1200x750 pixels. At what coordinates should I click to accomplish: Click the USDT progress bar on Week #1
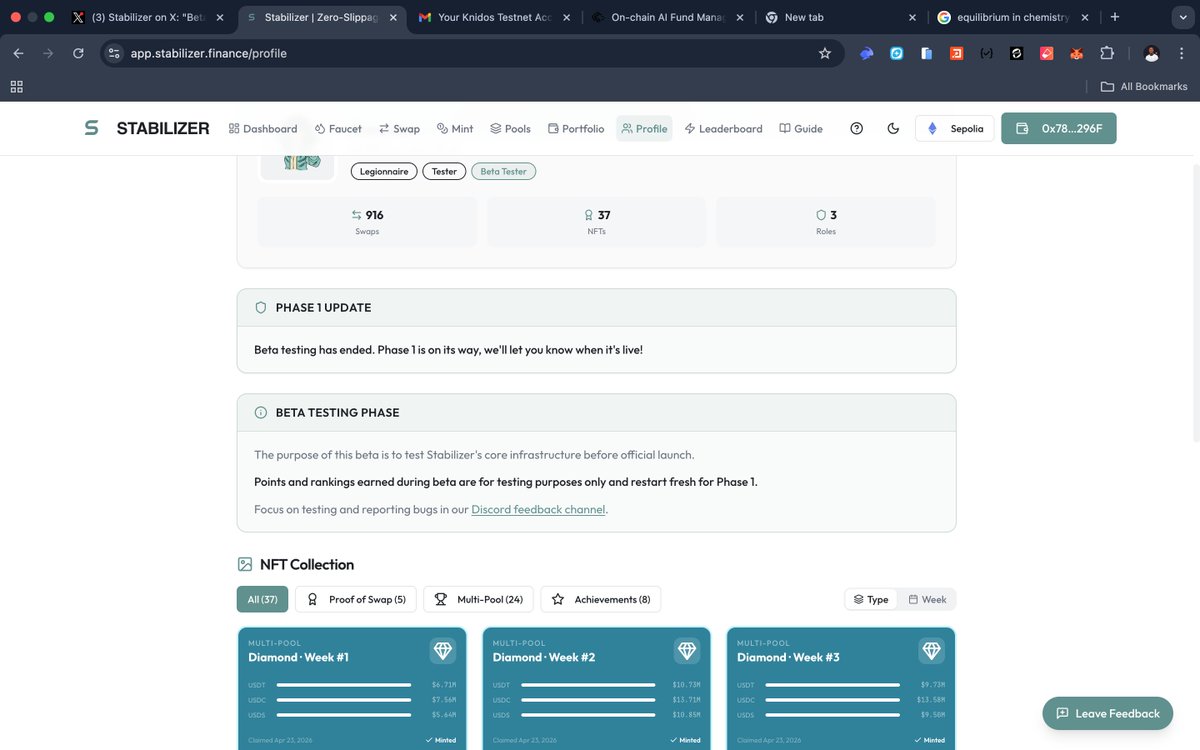tap(343, 685)
